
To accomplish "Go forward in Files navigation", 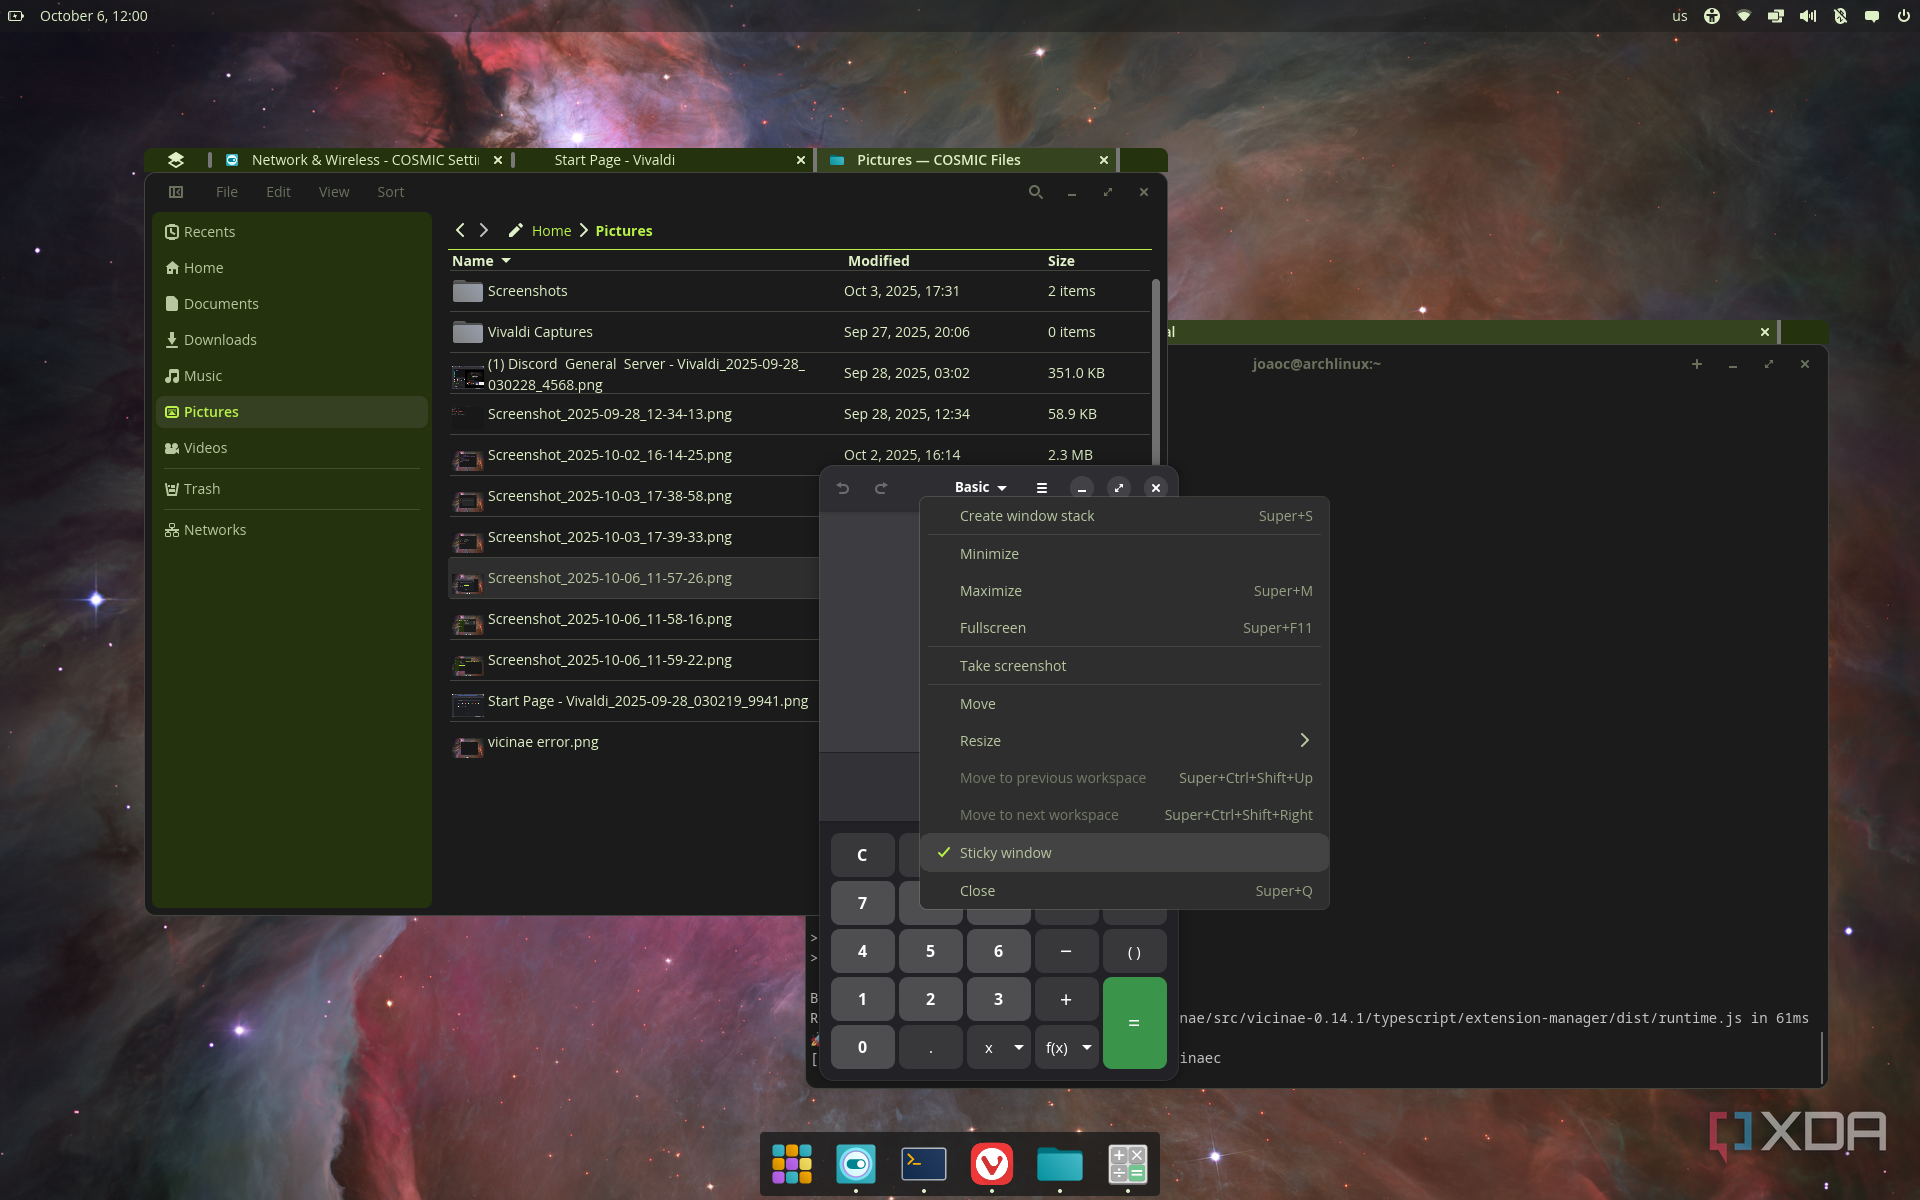I will tap(484, 230).
